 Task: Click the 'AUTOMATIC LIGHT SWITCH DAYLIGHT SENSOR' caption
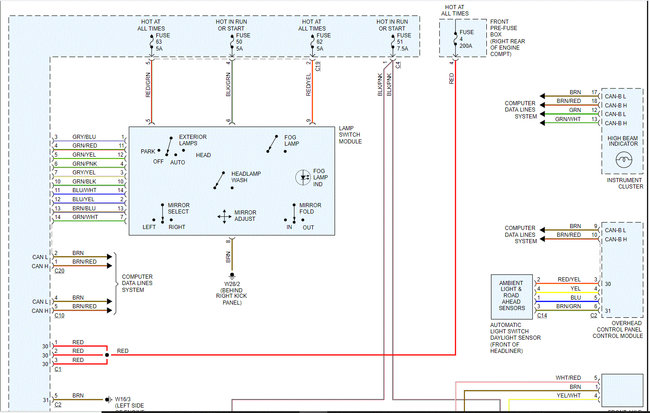(x=515, y=338)
